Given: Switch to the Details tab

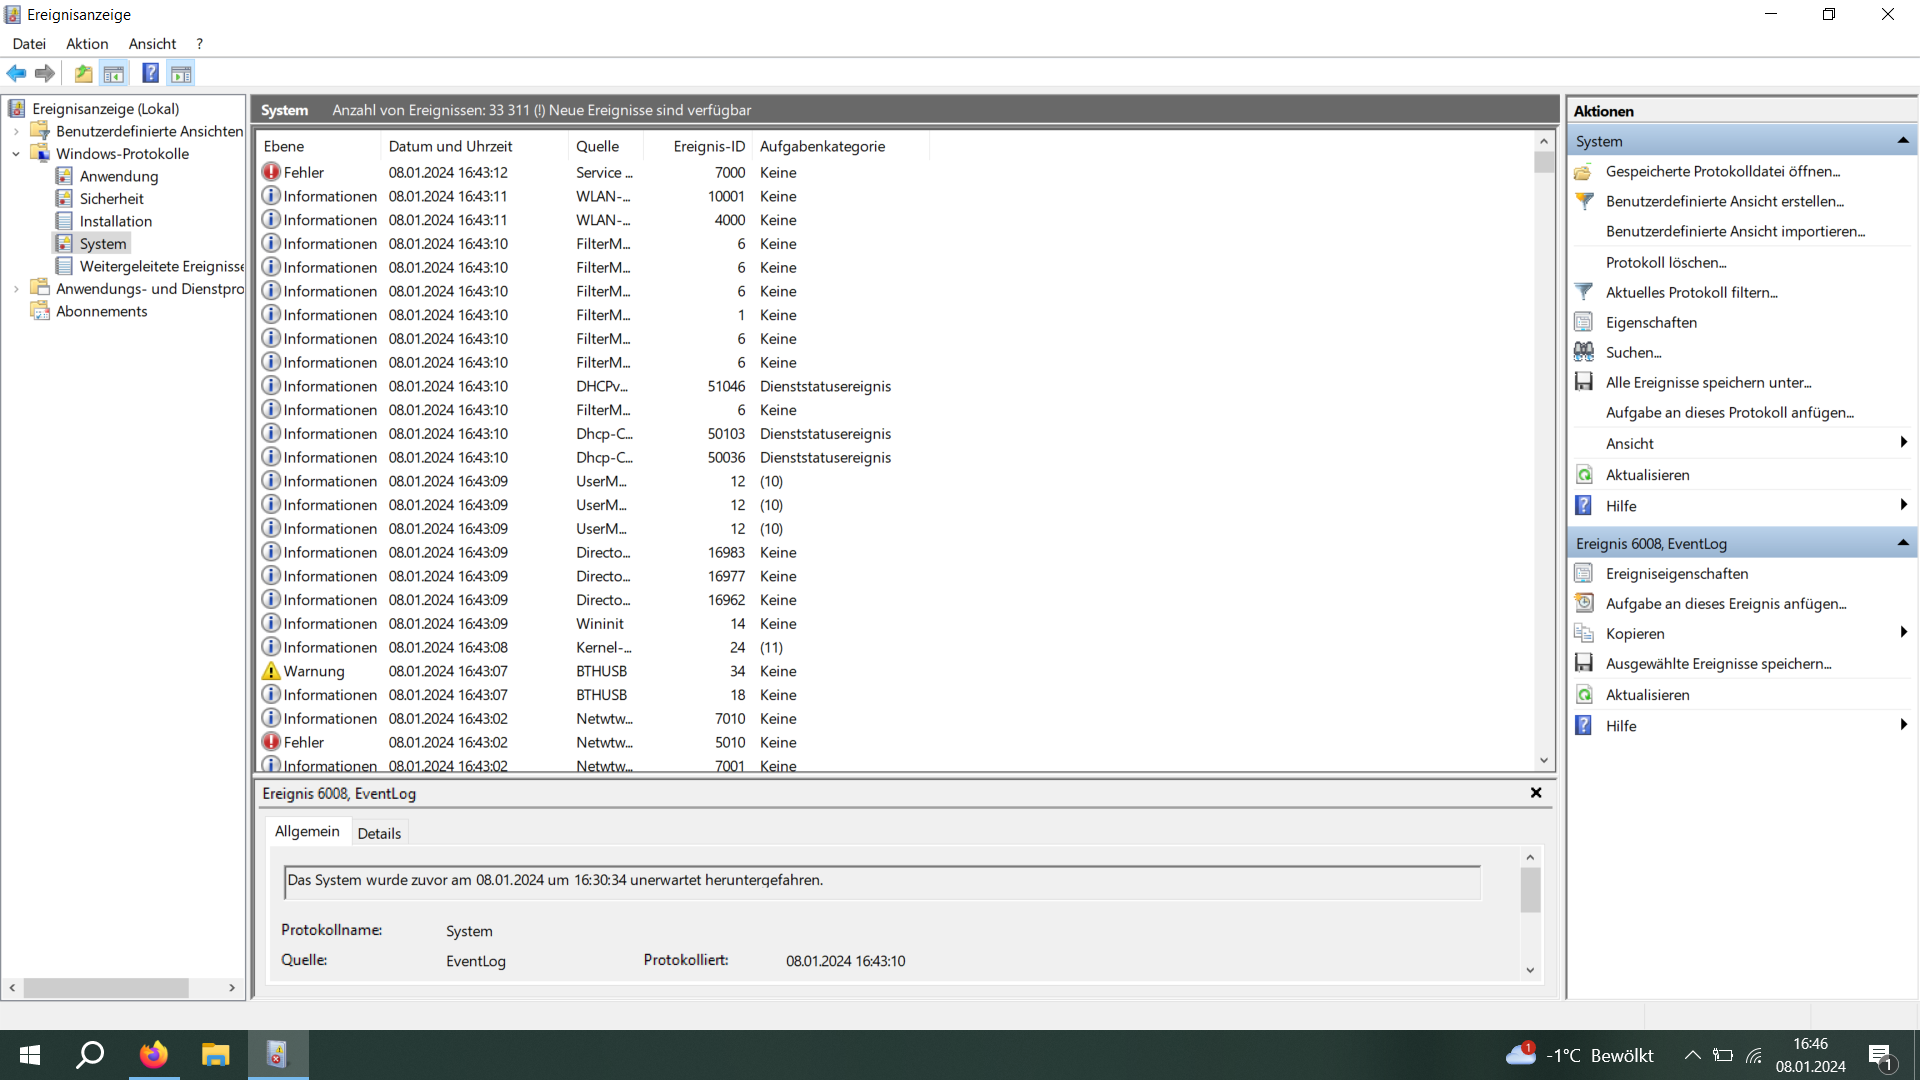Looking at the screenshot, I should pyautogui.click(x=379, y=833).
